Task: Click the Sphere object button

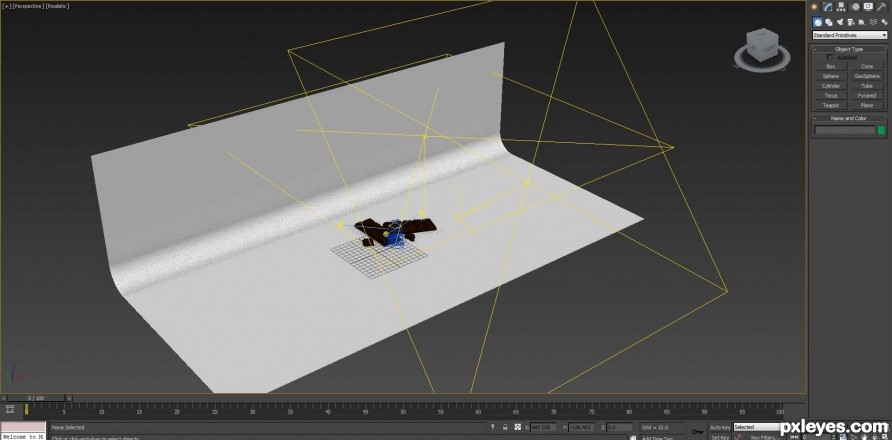Action: pos(831,76)
